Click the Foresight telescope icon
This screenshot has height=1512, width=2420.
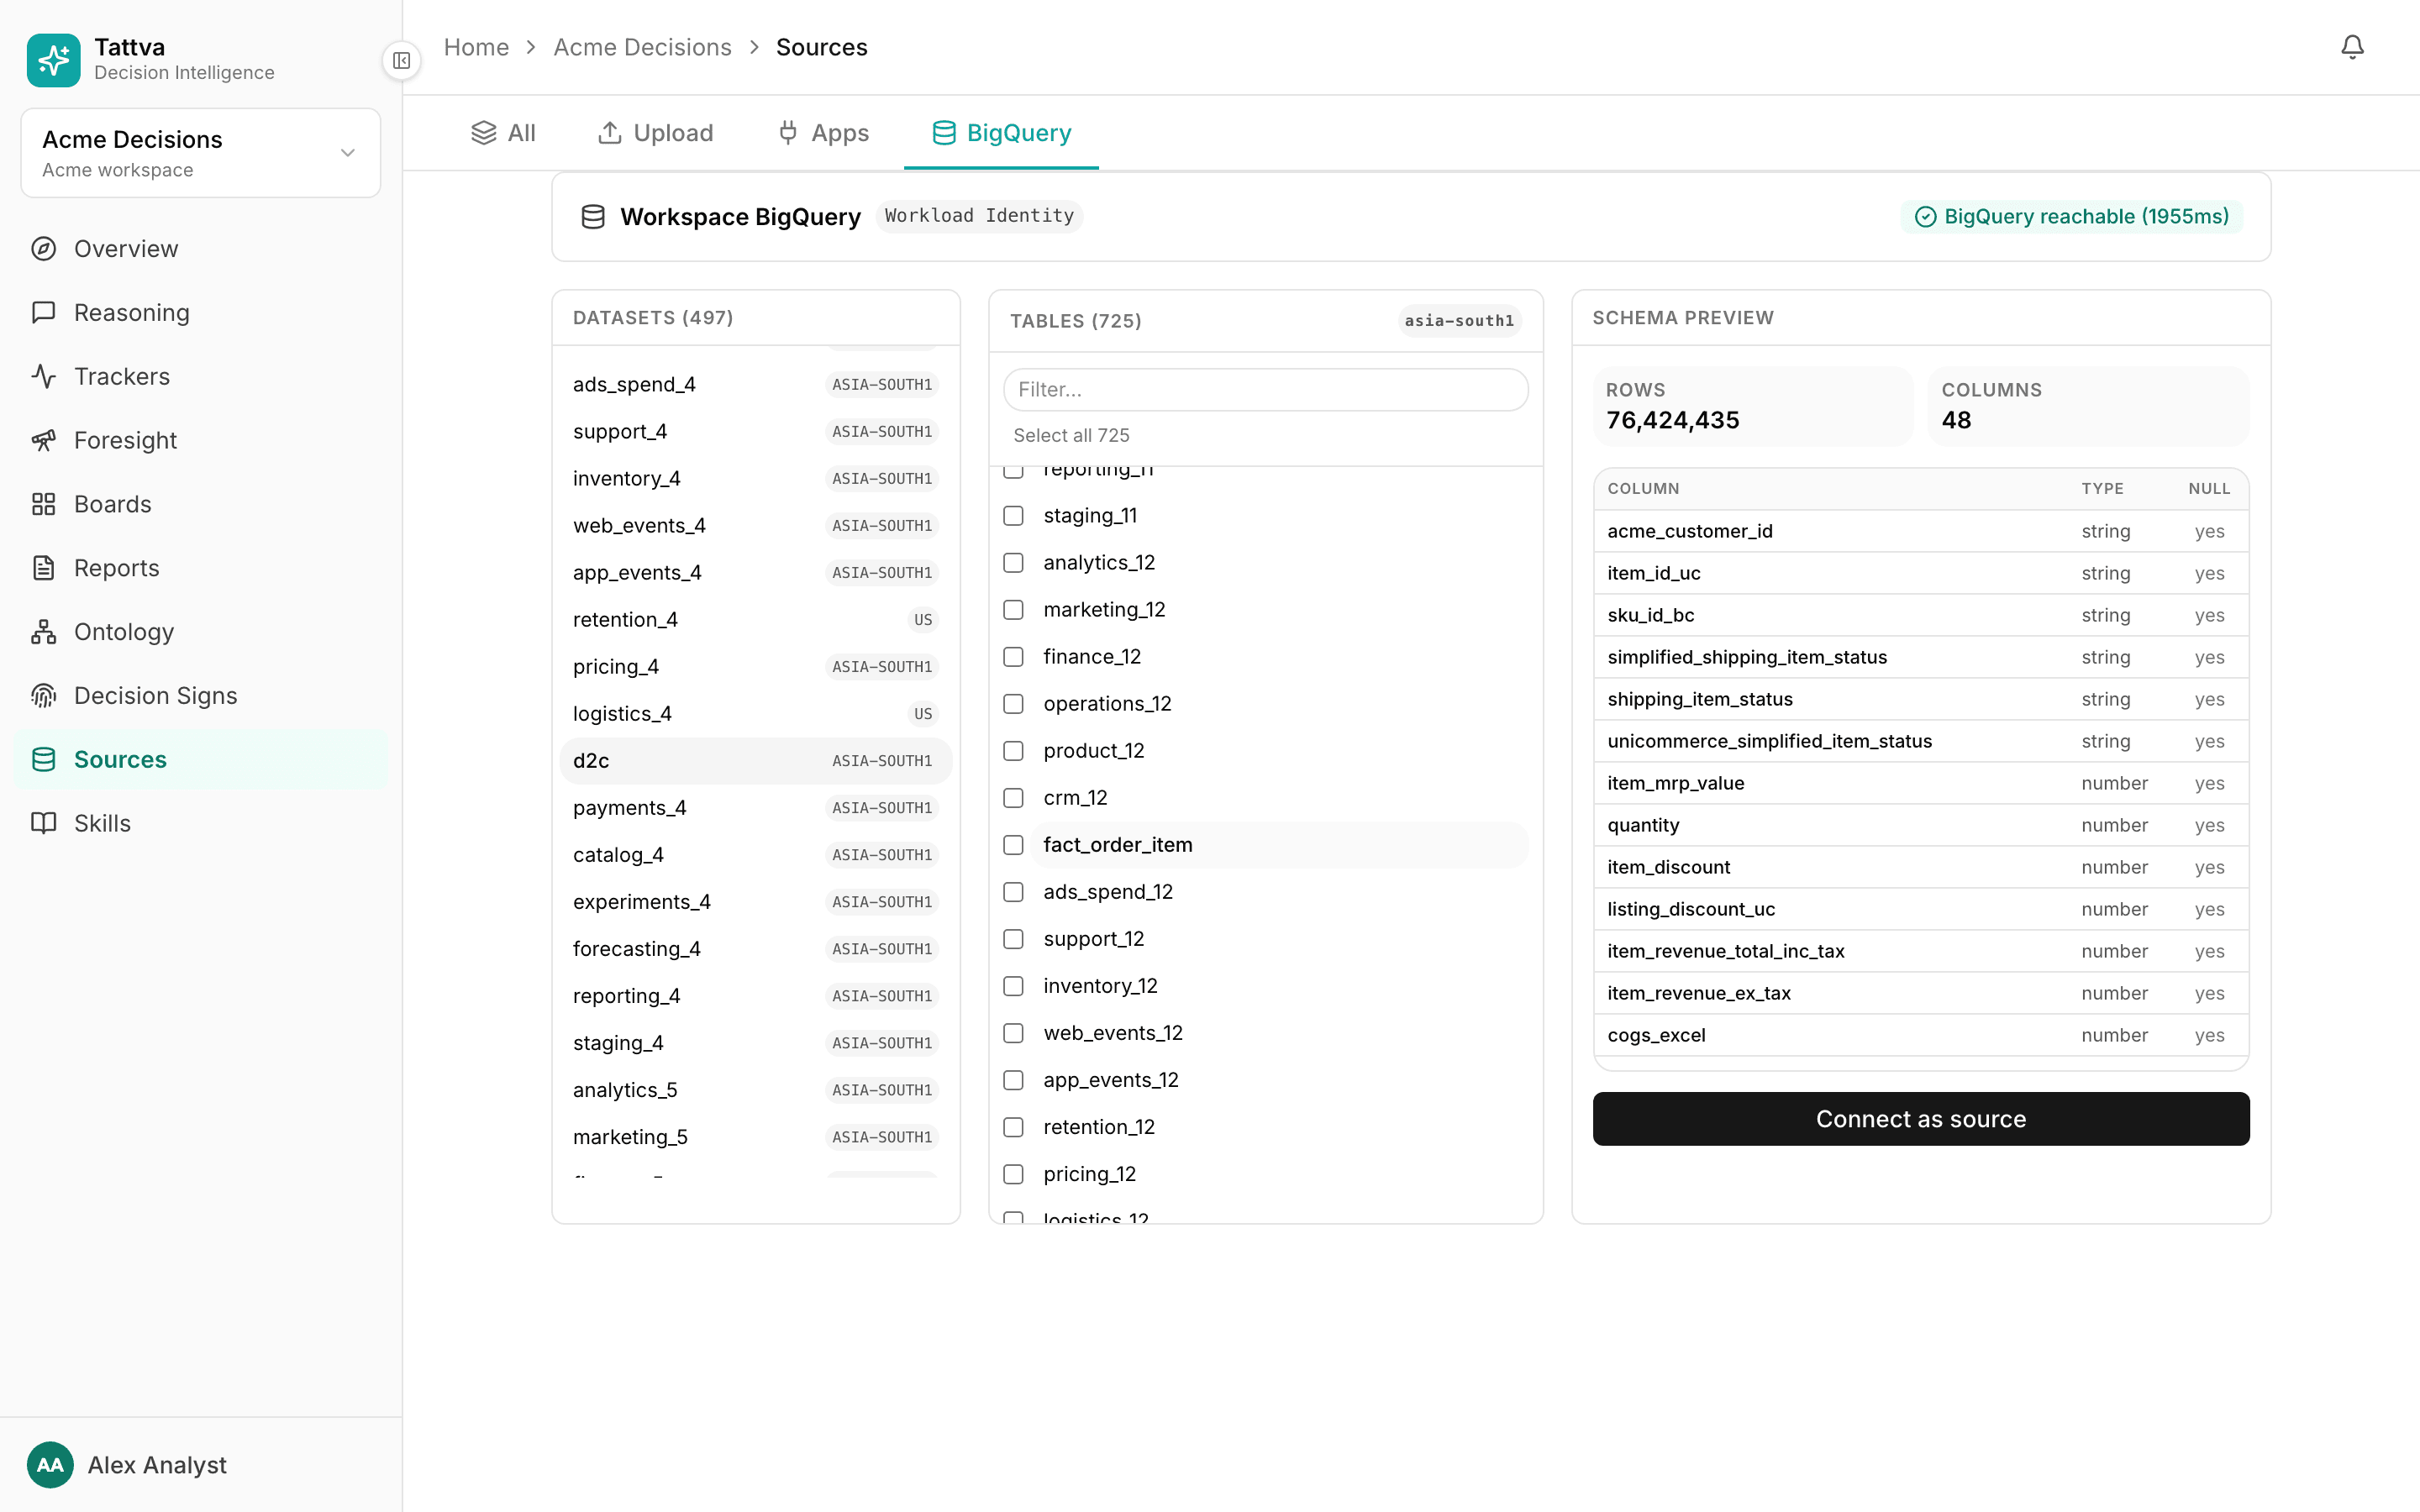[43, 440]
